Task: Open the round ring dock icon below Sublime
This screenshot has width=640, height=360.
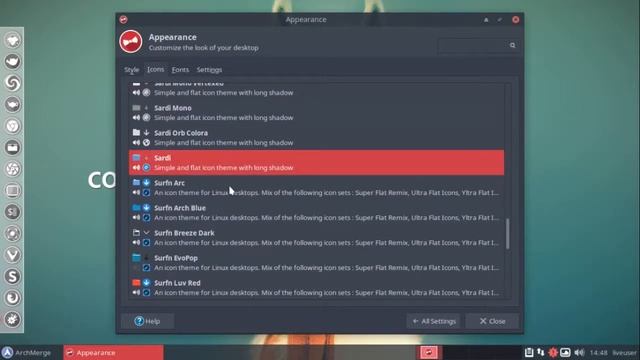Action: (12, 234)
